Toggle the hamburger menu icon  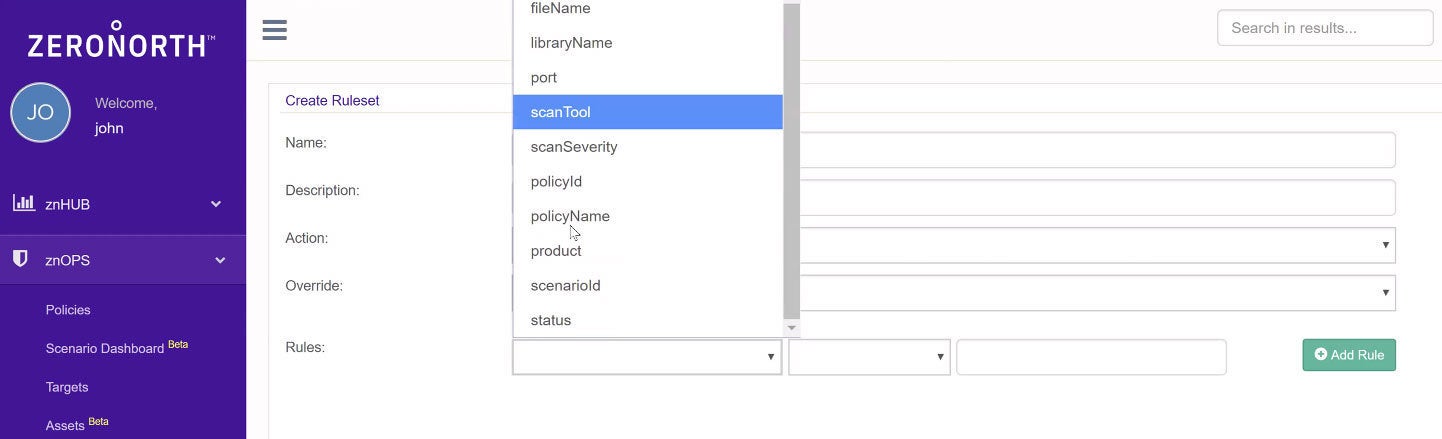click(275, 29)
